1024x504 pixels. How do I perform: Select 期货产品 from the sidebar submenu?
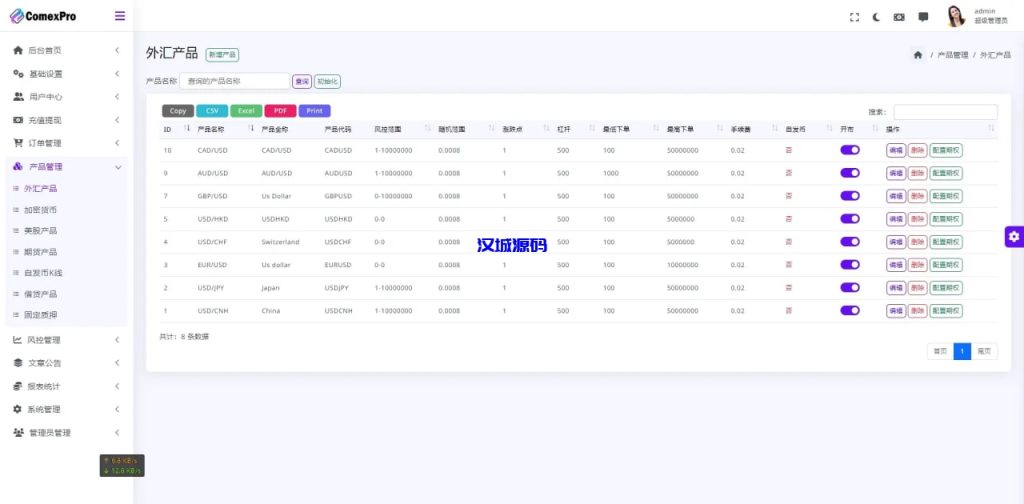[x=40, y=252]
